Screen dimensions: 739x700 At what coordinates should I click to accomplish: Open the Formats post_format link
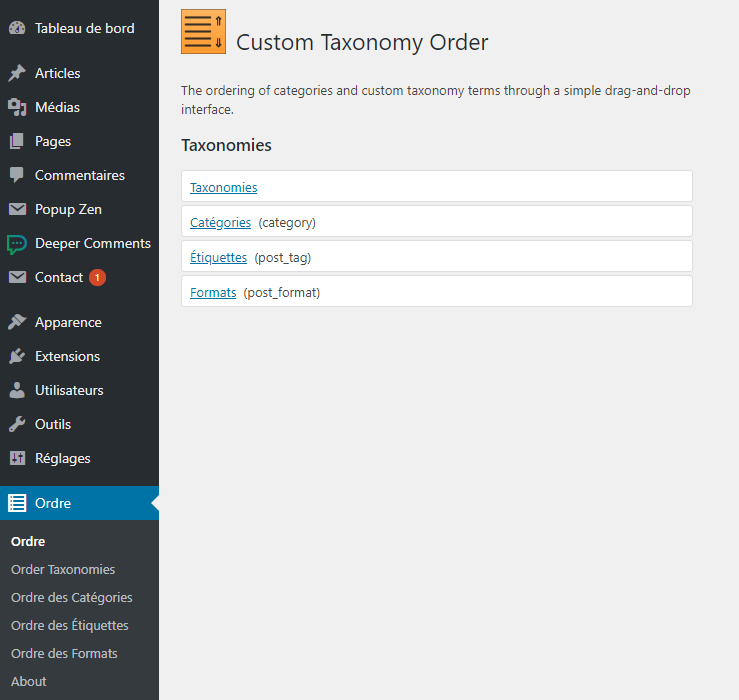pos(213,292)
